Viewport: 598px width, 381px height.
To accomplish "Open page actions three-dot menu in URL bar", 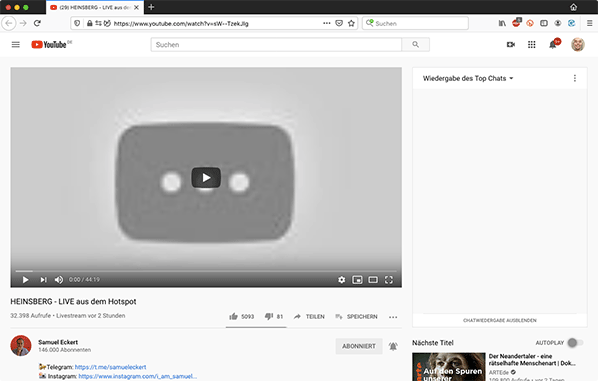I will point(326,23).
